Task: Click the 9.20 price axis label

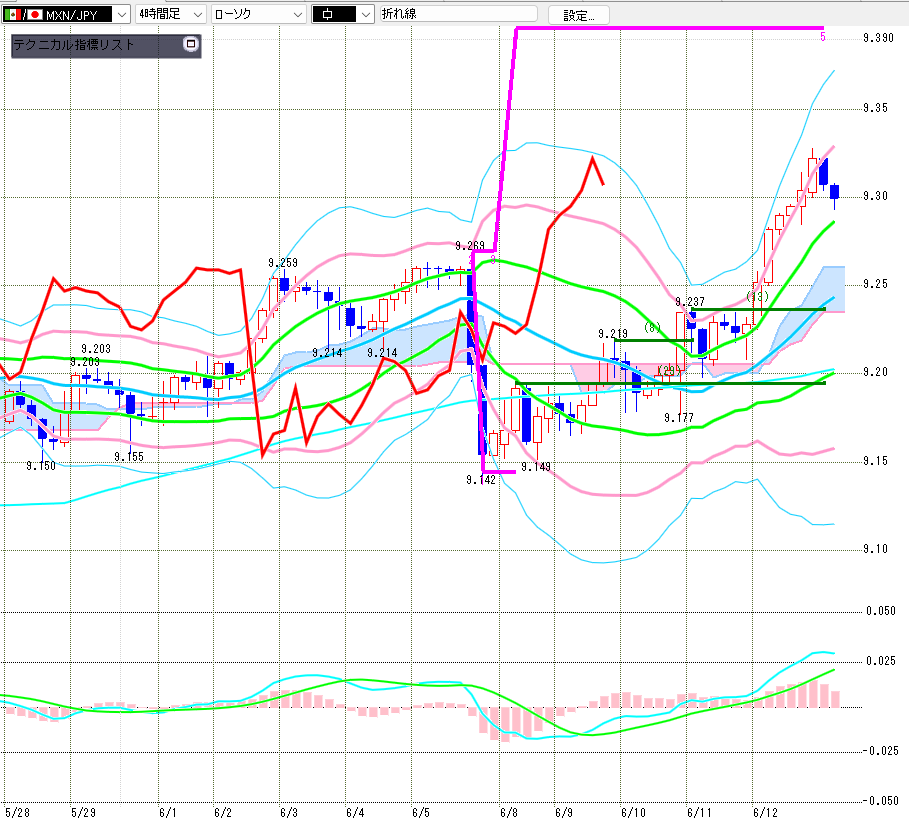Action: coord(875,372)
